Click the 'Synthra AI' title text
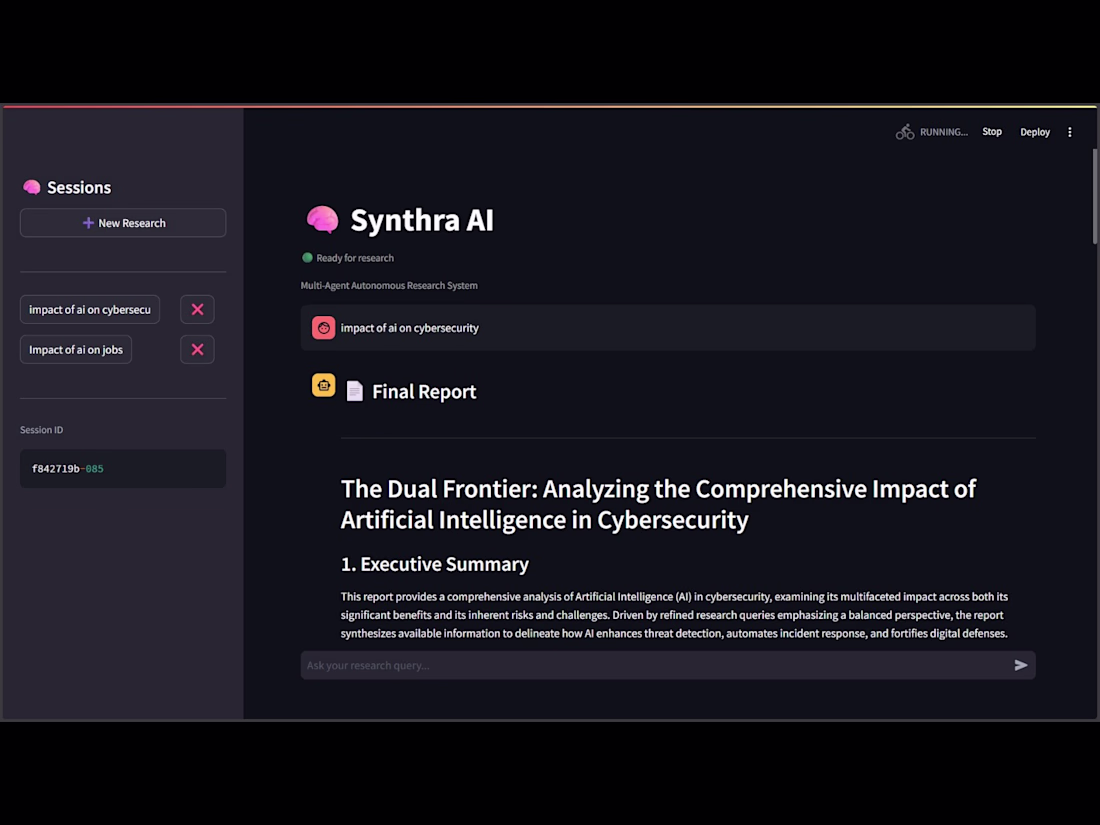The height and width of the screenshot is (825, 1100). click(x=422, y=220)
